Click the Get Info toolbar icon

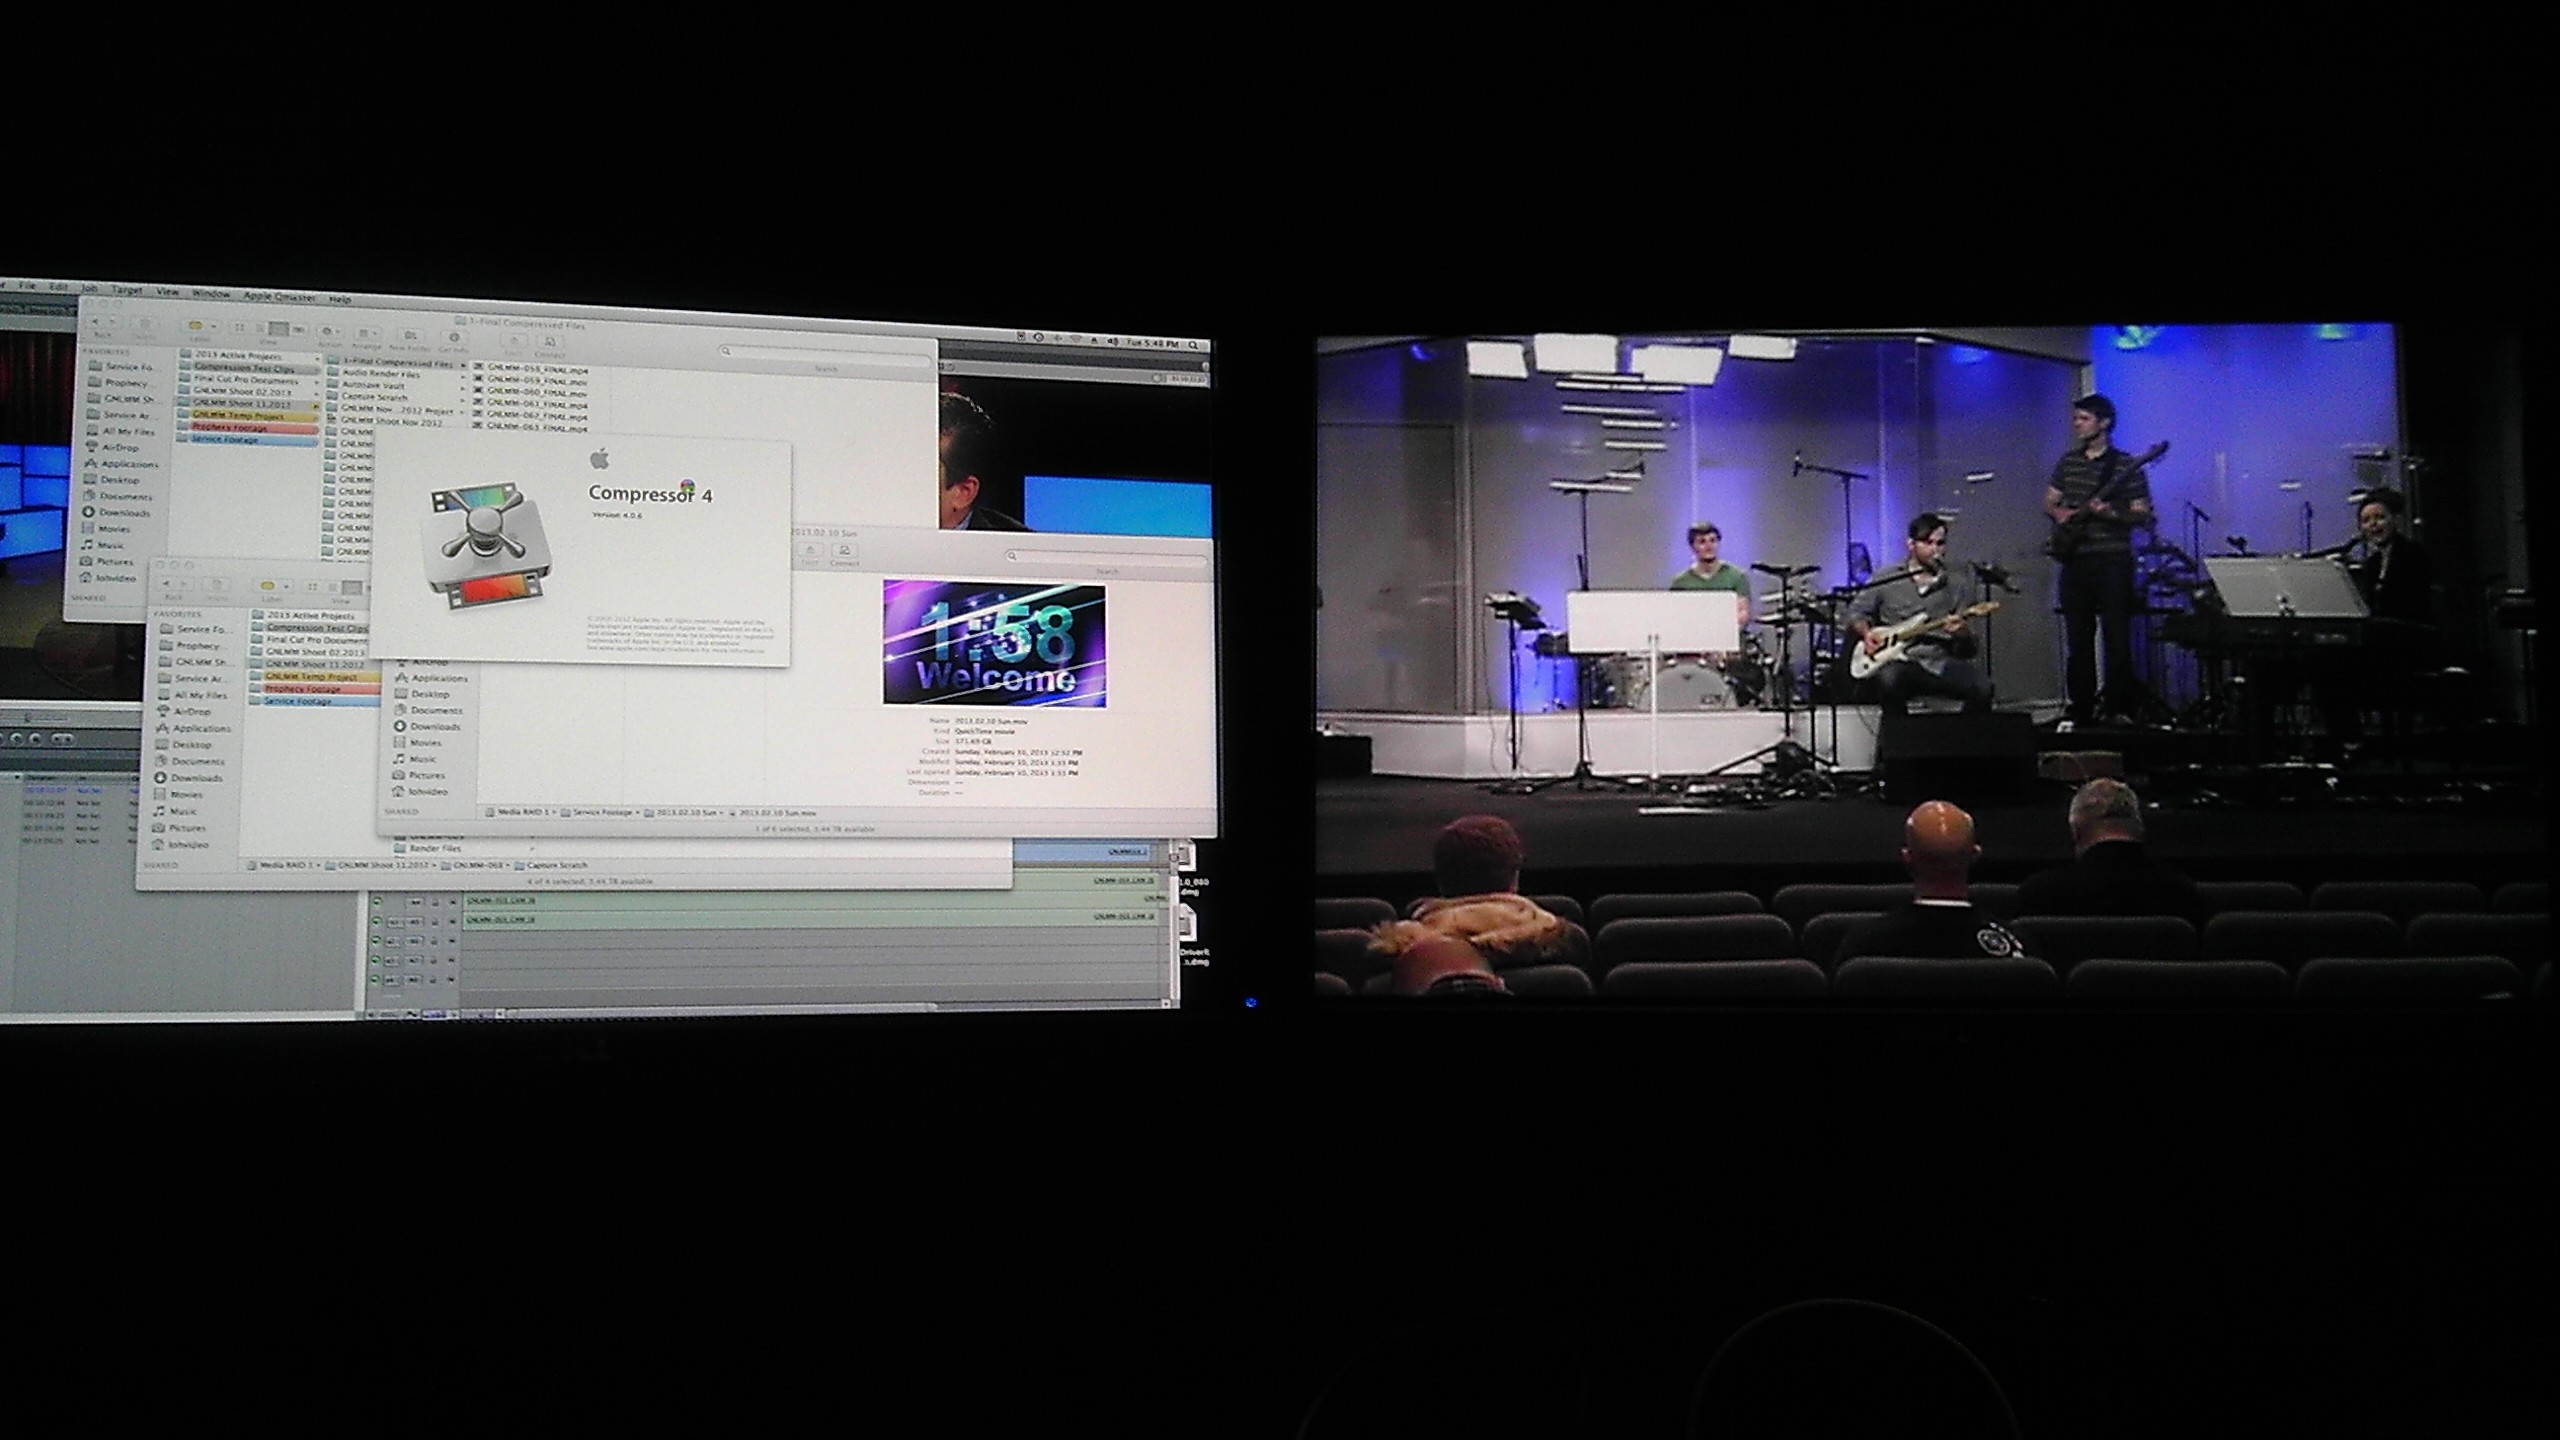453,337
